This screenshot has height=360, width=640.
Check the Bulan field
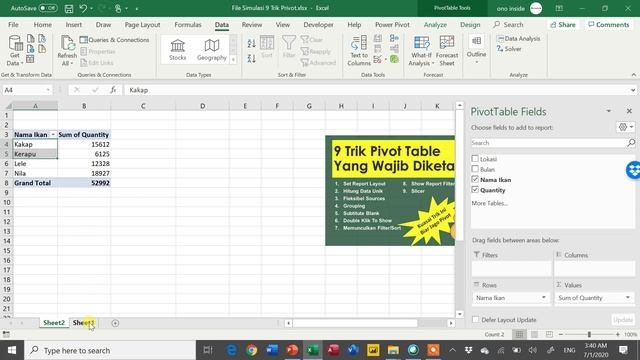tap(475, 169)
